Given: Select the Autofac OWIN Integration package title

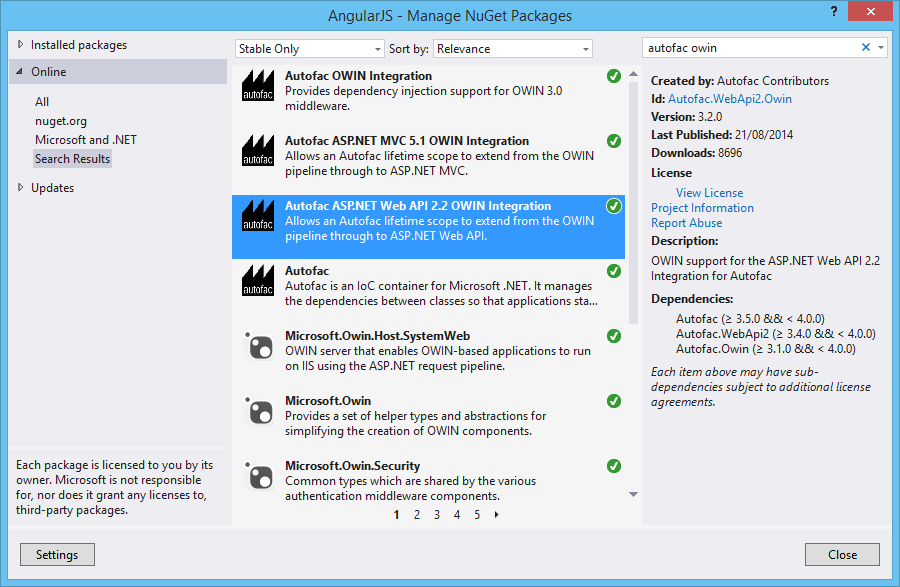Looking at the screenshot, I should coord(358,76).
